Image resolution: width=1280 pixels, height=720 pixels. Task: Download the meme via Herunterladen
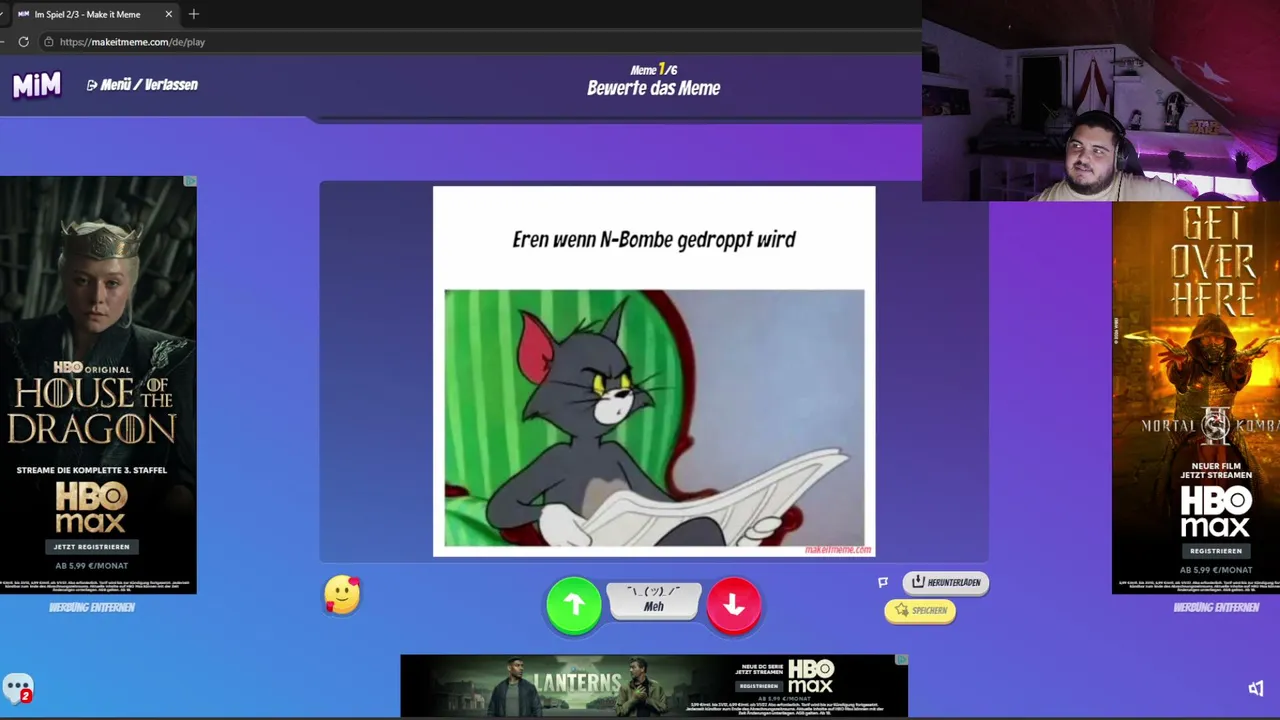tap(945, 582)
